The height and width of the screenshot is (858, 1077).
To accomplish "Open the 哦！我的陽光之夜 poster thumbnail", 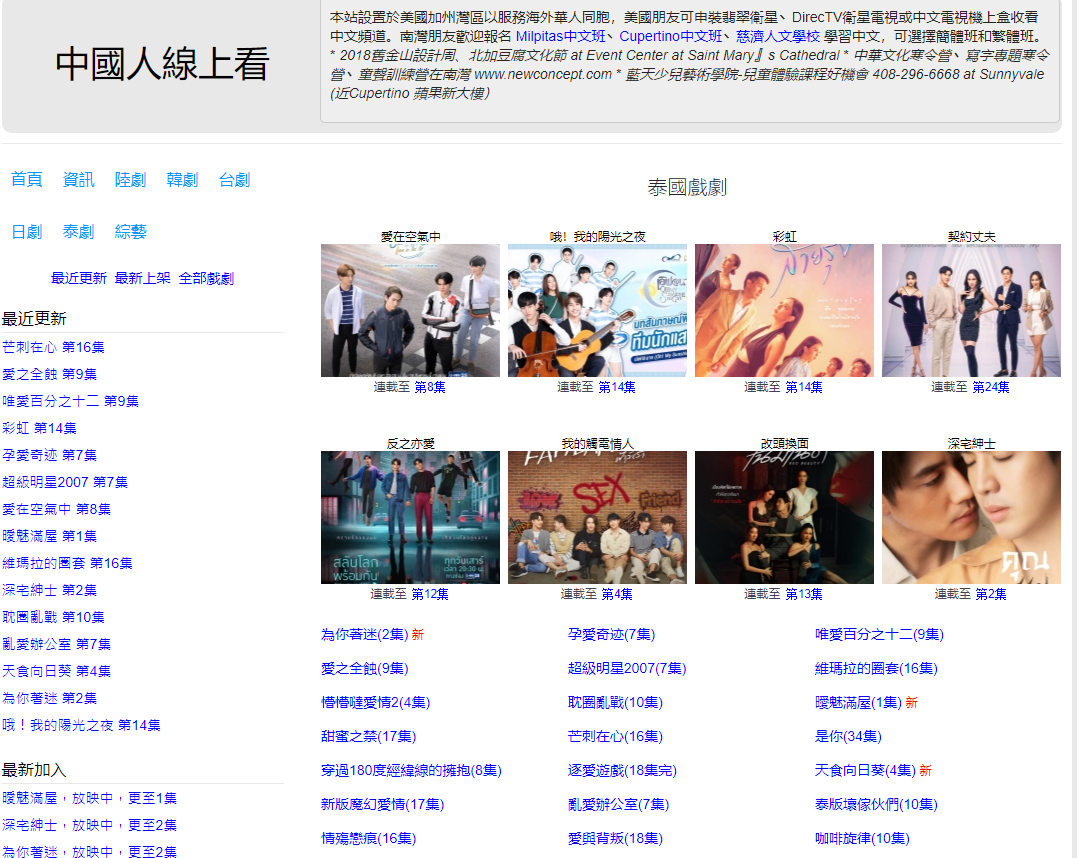I will coord(597,311).
